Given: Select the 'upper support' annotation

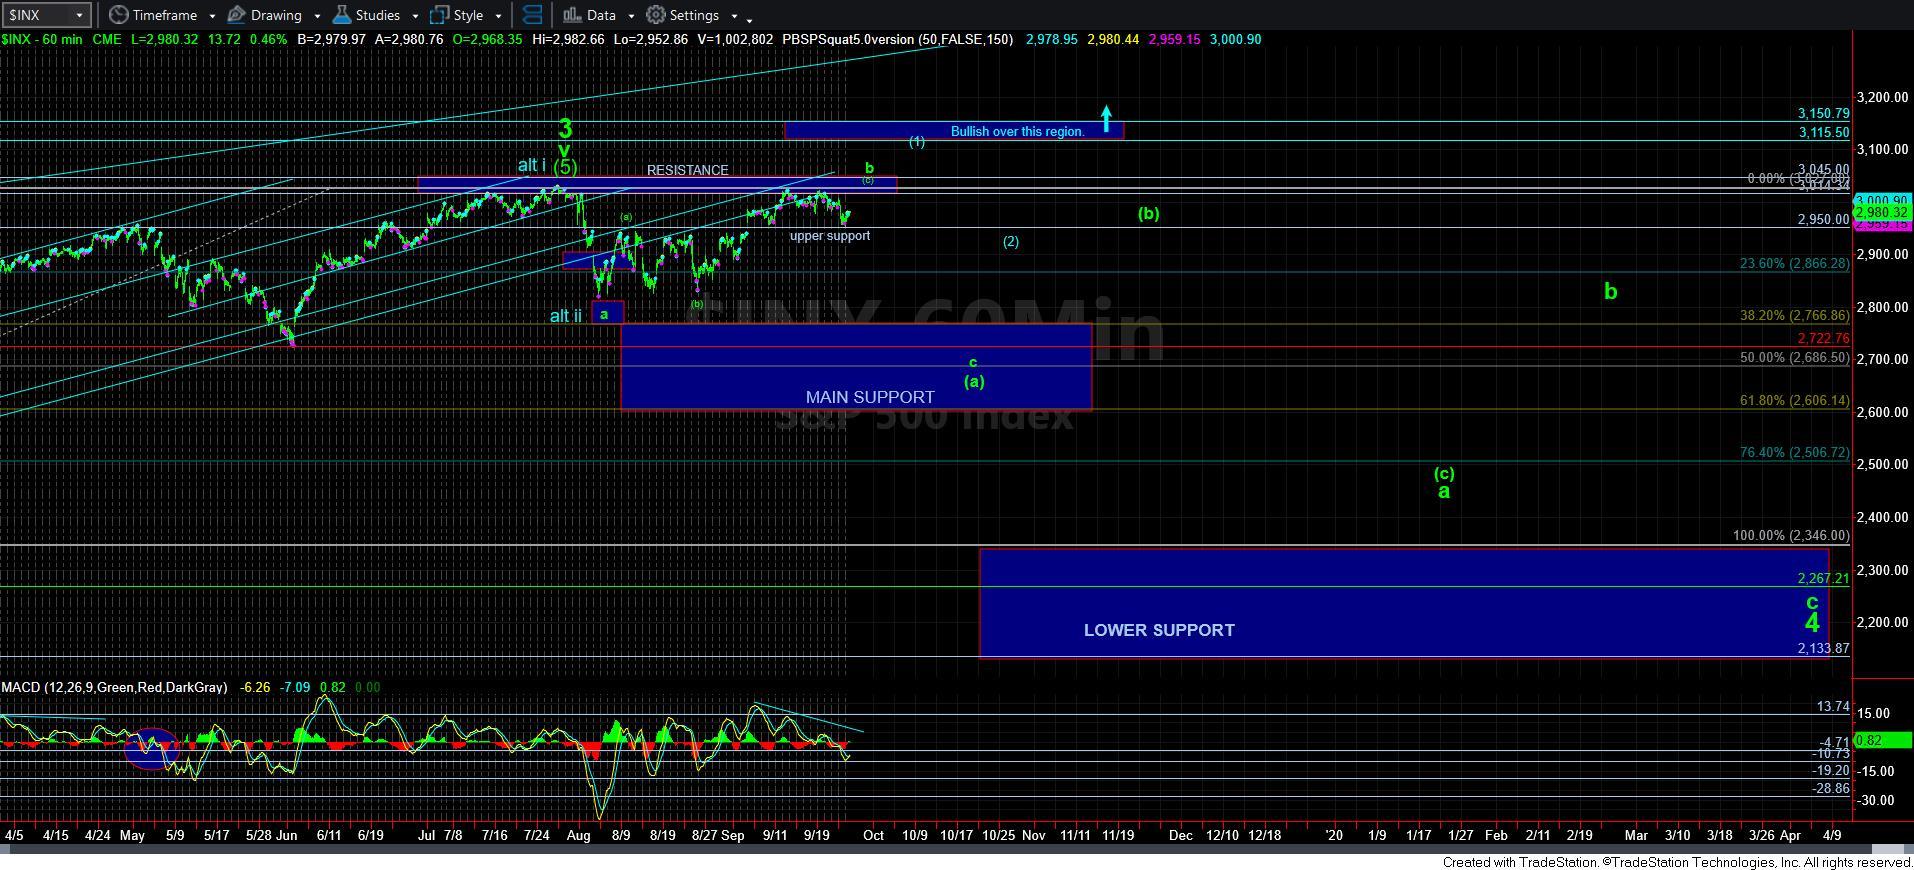Looking at the screenshot, I should coord(830,236).
